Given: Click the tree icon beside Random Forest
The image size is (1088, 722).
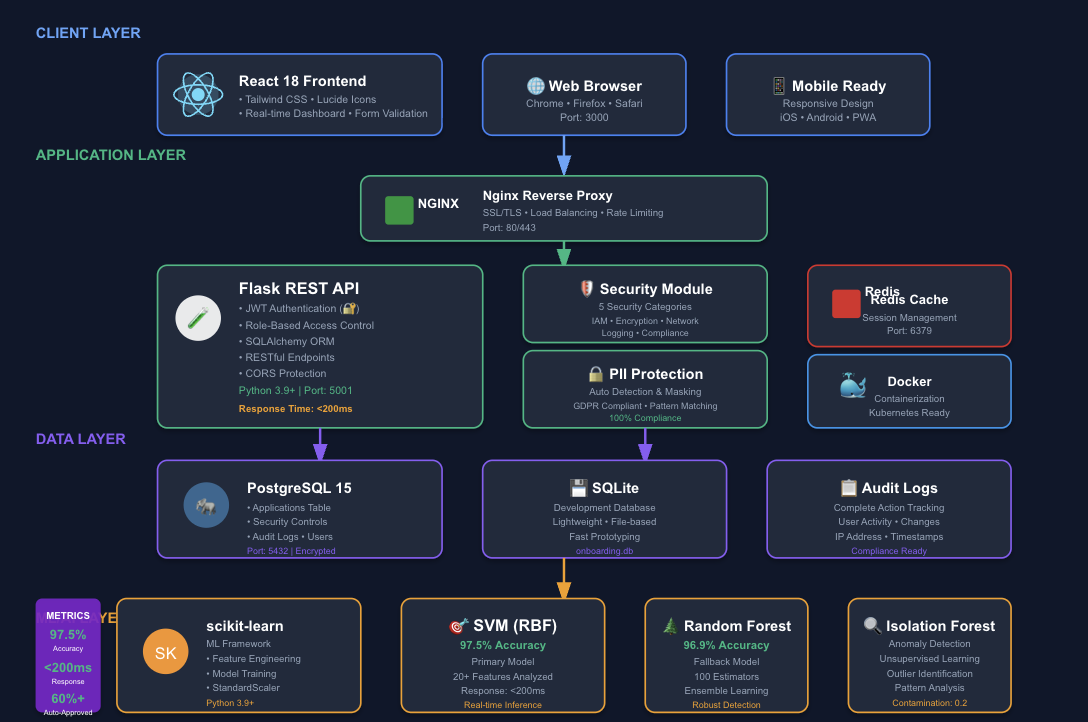Looking at the screenshot, I should [670, 626].
